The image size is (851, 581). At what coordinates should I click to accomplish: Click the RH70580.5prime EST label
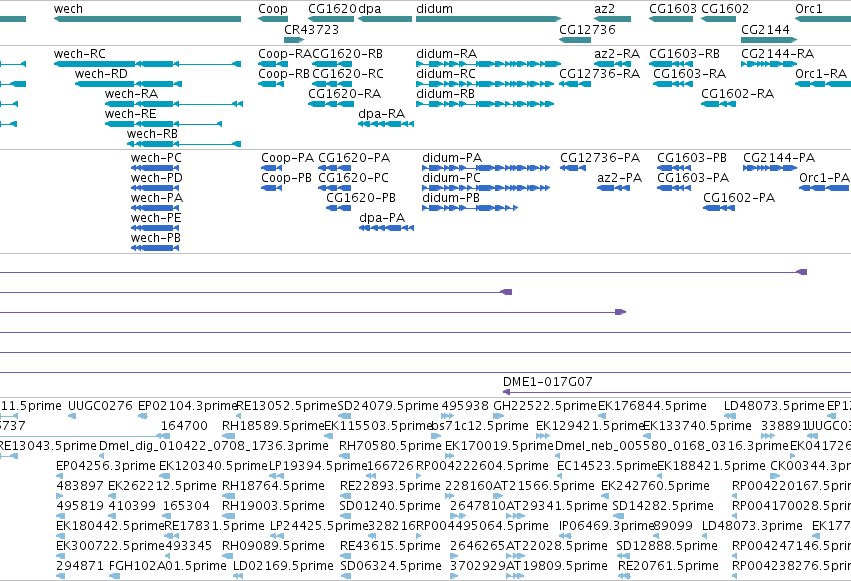pos(390,446)
